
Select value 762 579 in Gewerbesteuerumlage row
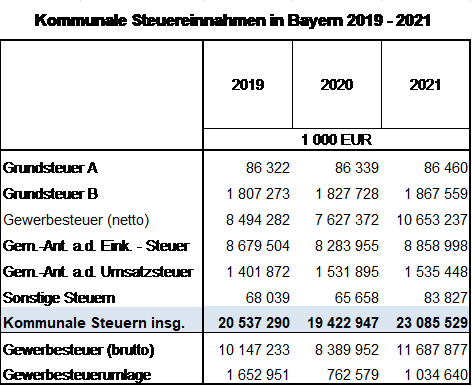click(x=353, y=375)
